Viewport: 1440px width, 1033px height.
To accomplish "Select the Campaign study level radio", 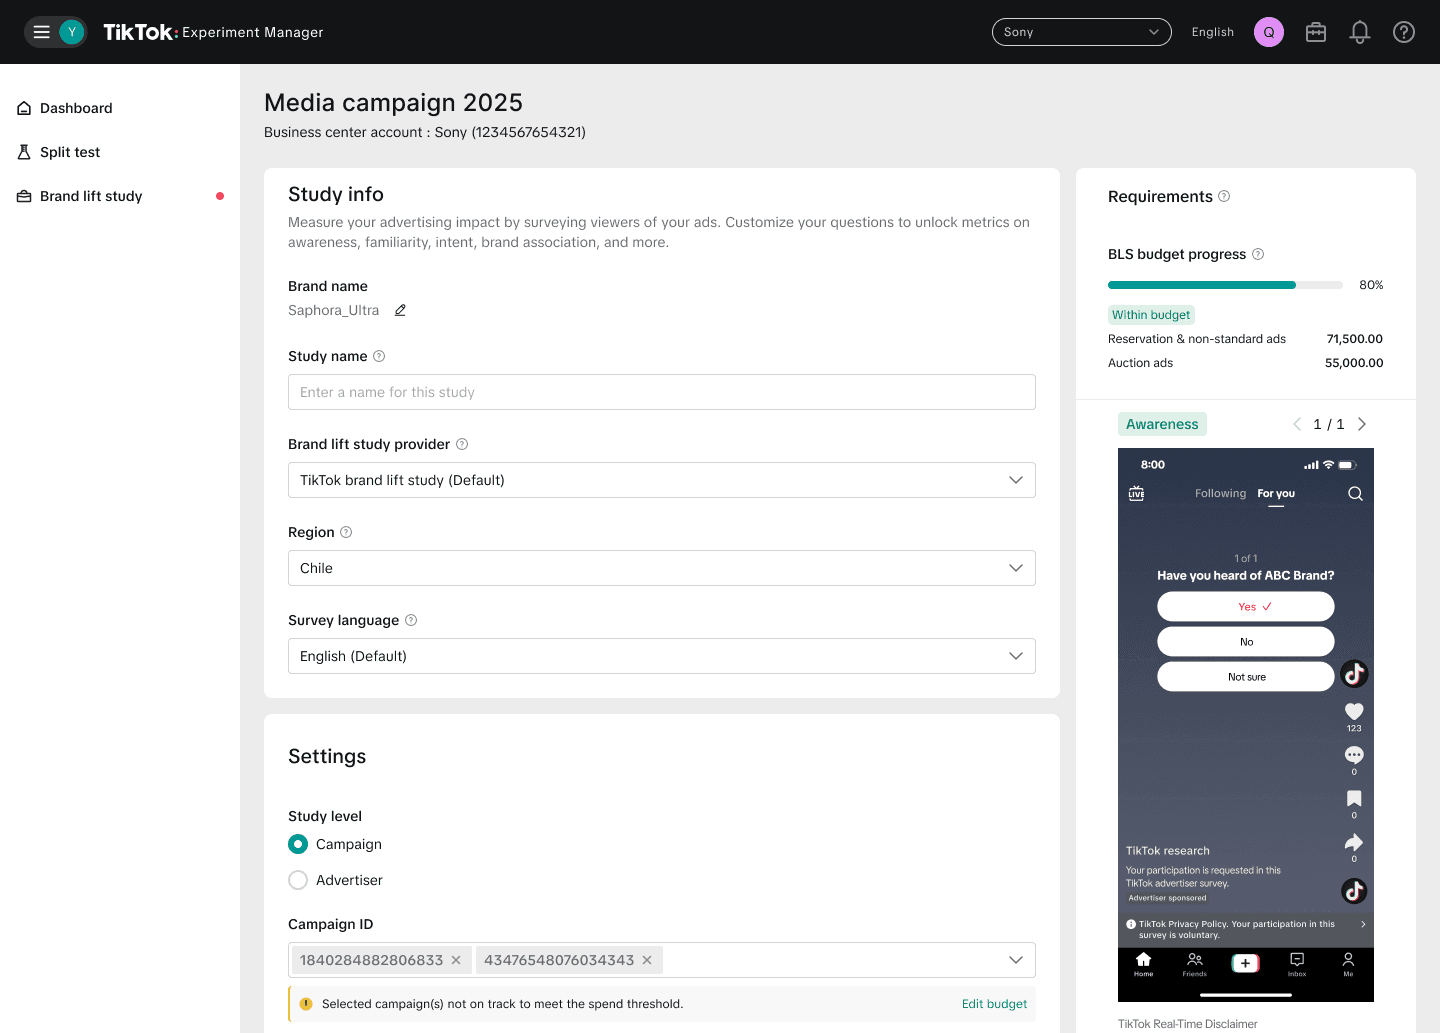I will pos(298,844).
